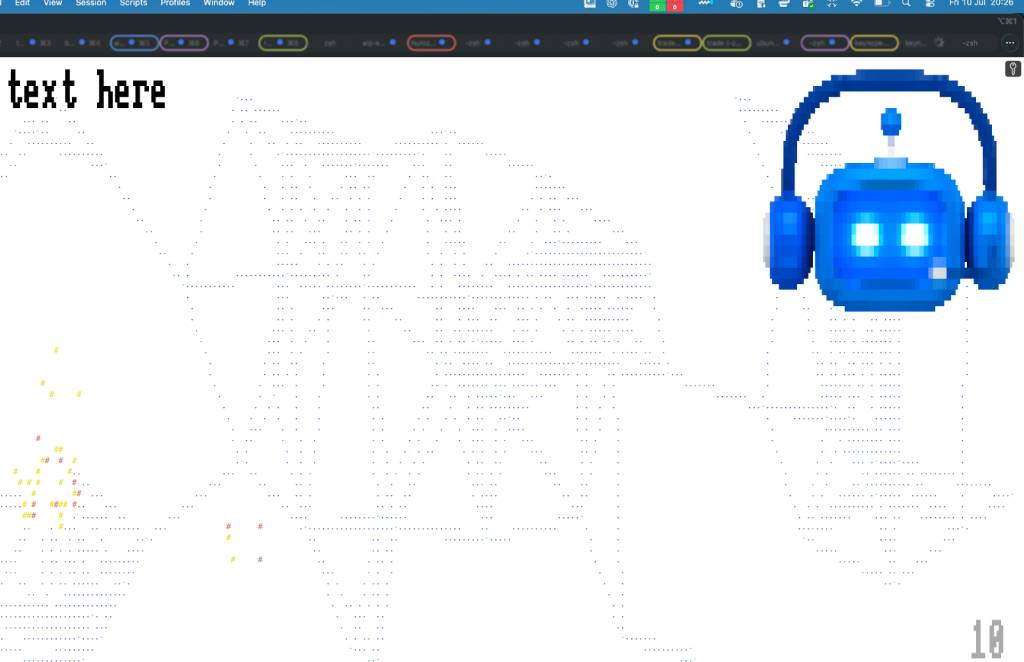Image resolution: width=1024 pixels, height=662 pixels.
Task: Open the date and time display
Action: coord(981,3)
